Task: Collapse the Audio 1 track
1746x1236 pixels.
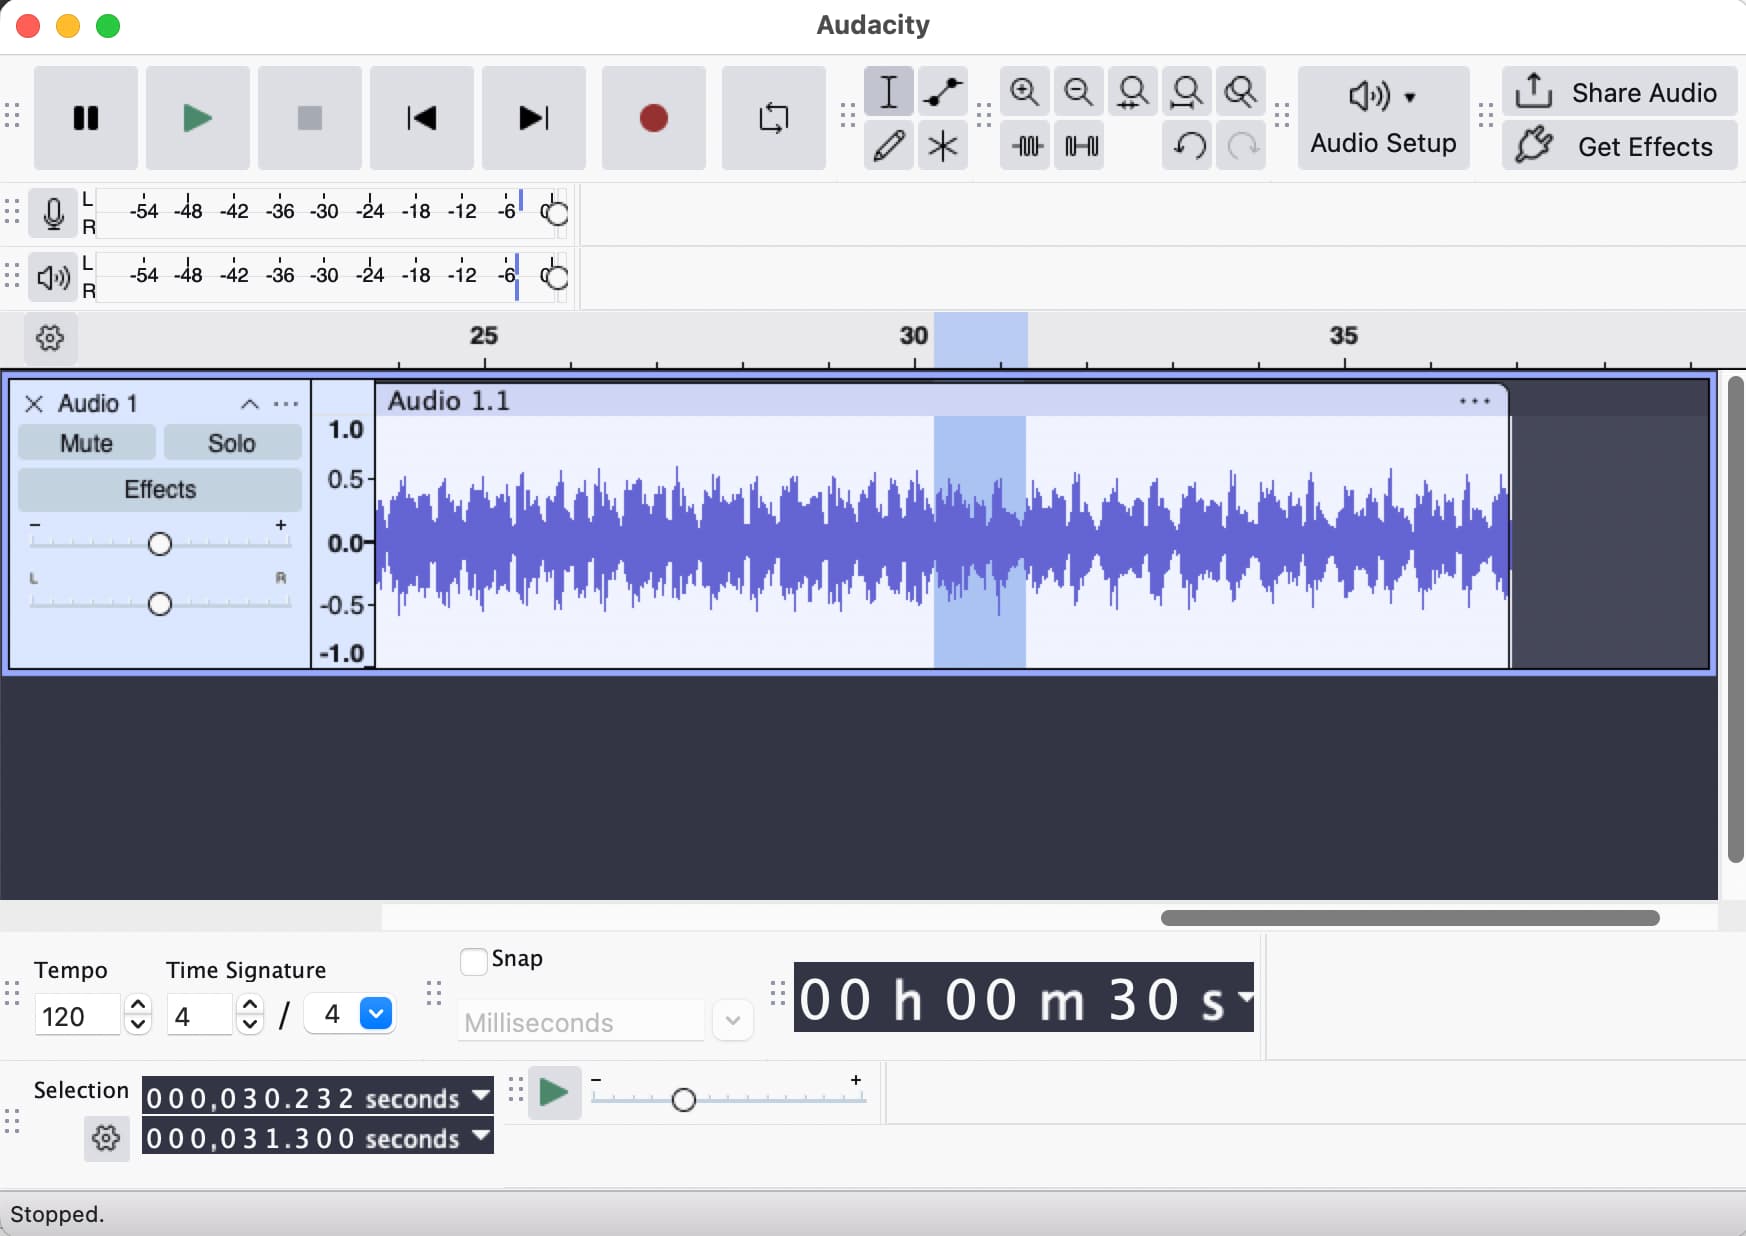Action: coord(250,404)
